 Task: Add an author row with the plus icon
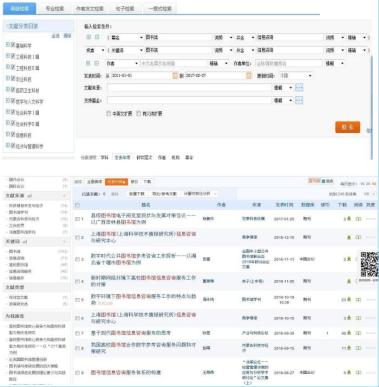tap(89, 63)
